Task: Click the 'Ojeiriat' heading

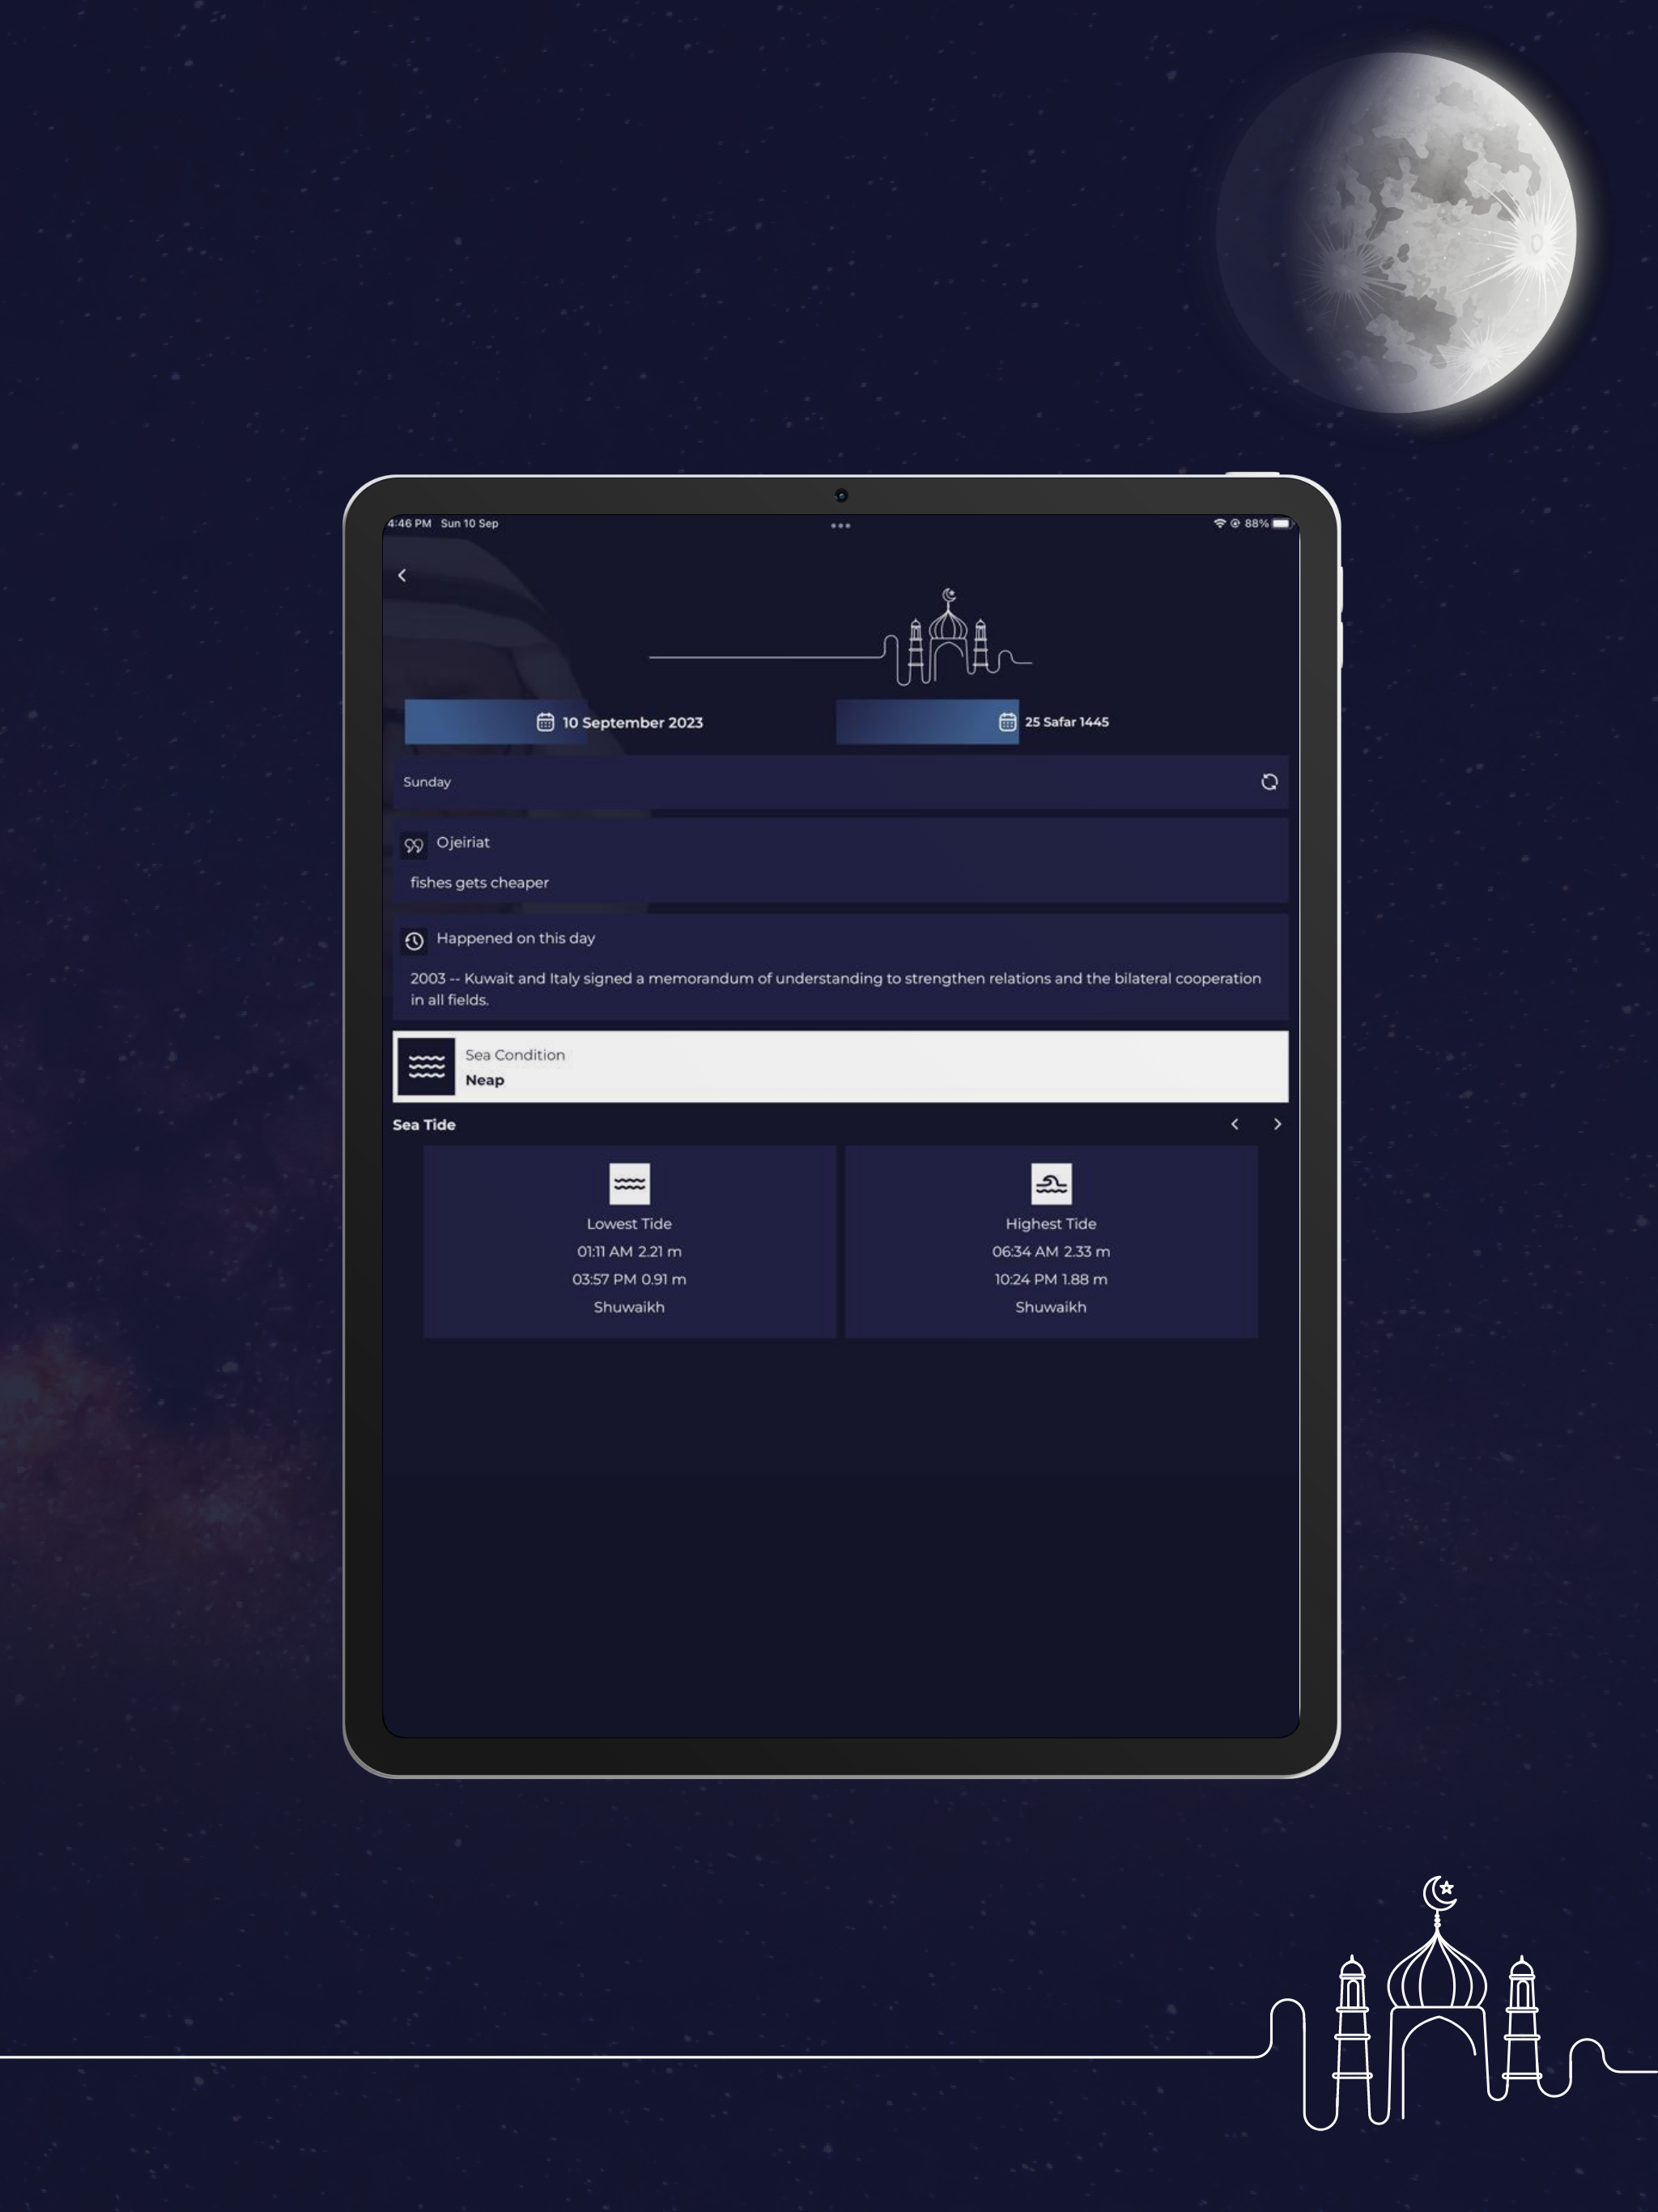Action: [463, 842]
